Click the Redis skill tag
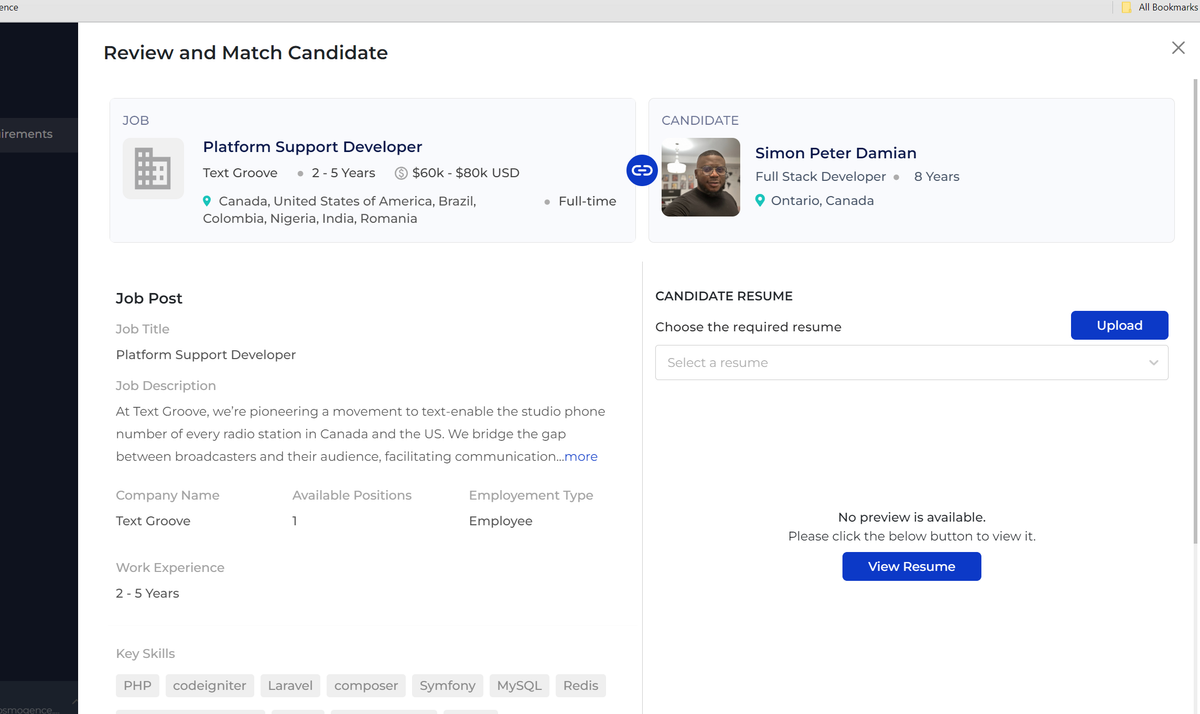The width and height of the screenshot is (1200, 714). coord(580,686)
